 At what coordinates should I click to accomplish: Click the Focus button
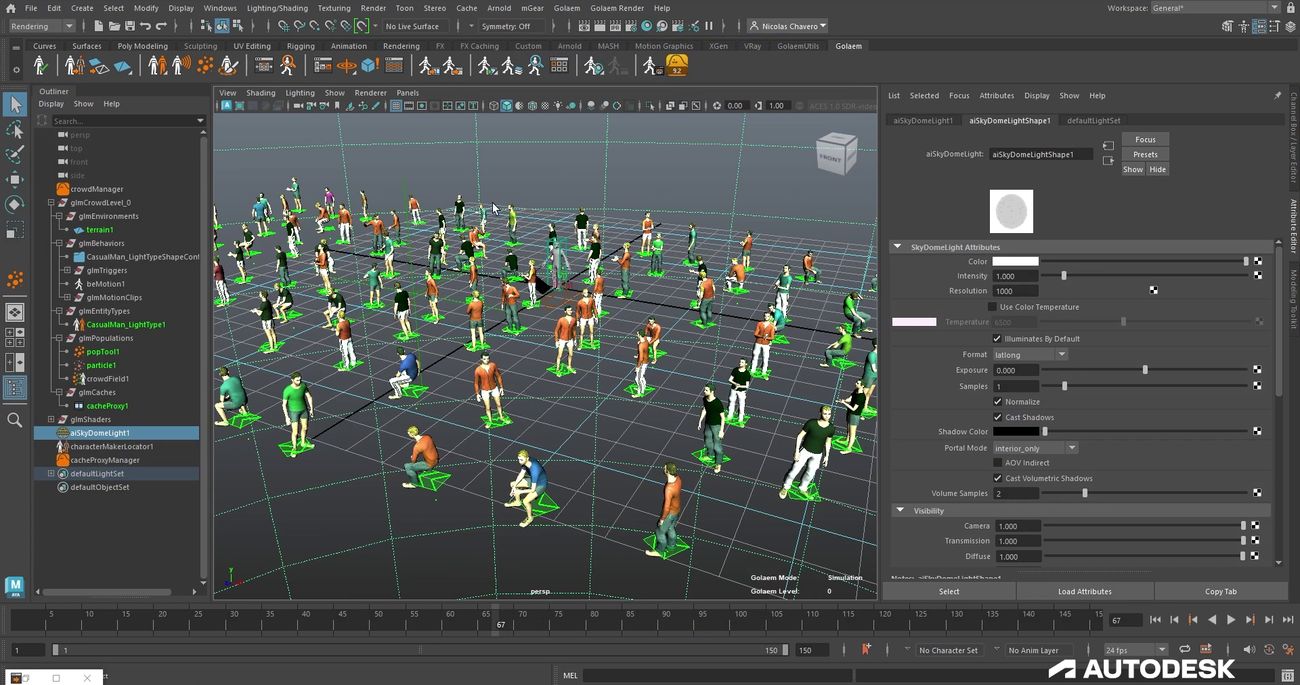tap(1145, 140)
